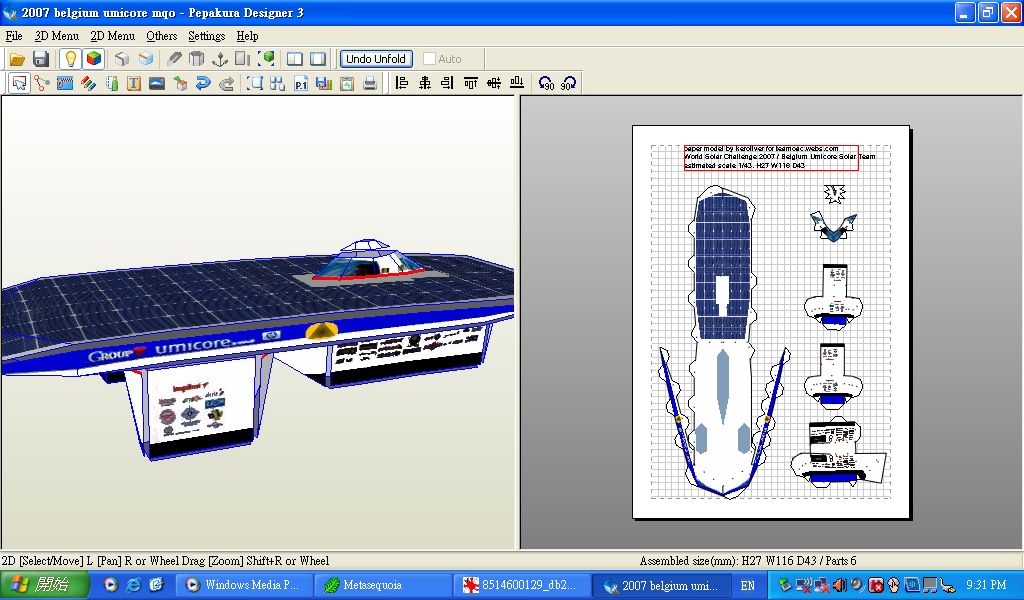Image resolution: width=1024 pixels, height=600 pixels.
Task: Switch to the 8514600129_db2 taskbar window
Action: click(520, 585)
